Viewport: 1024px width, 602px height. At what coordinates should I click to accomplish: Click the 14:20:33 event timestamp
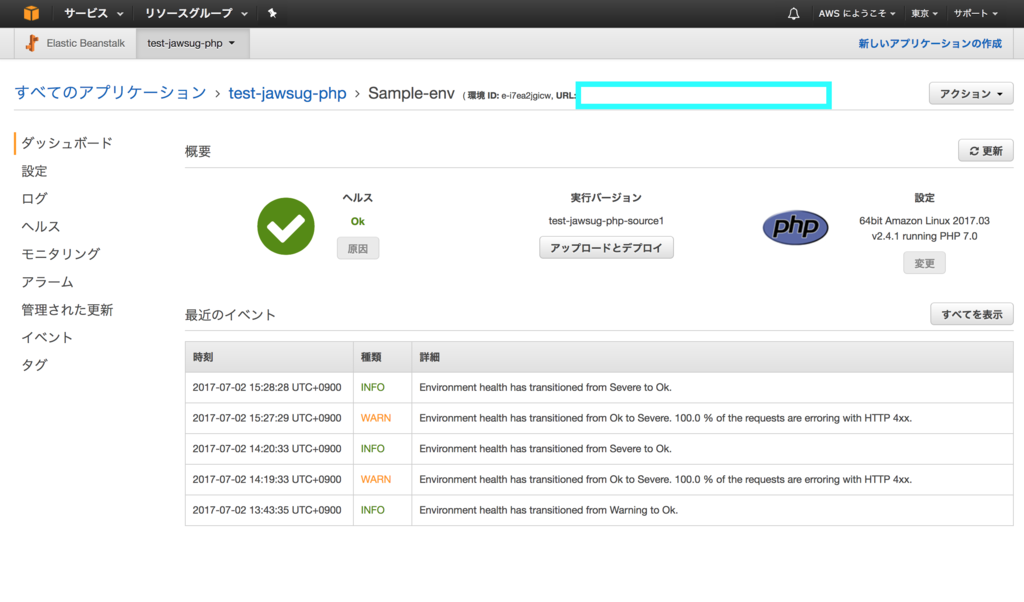[266, 449]
